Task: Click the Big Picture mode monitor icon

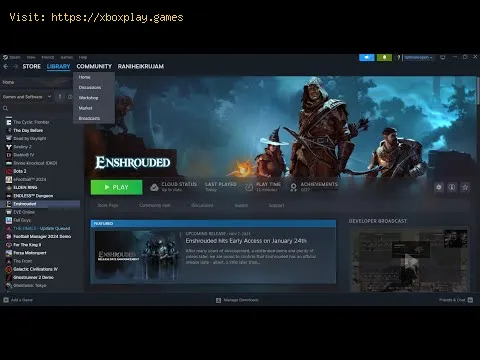Action: 443,57
